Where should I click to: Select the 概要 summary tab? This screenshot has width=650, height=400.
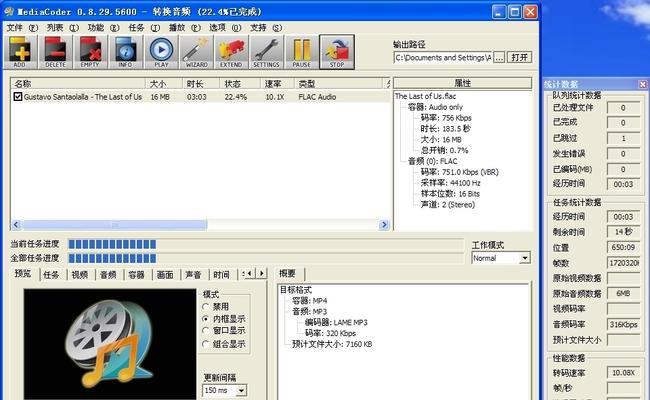tap(288, 274)
